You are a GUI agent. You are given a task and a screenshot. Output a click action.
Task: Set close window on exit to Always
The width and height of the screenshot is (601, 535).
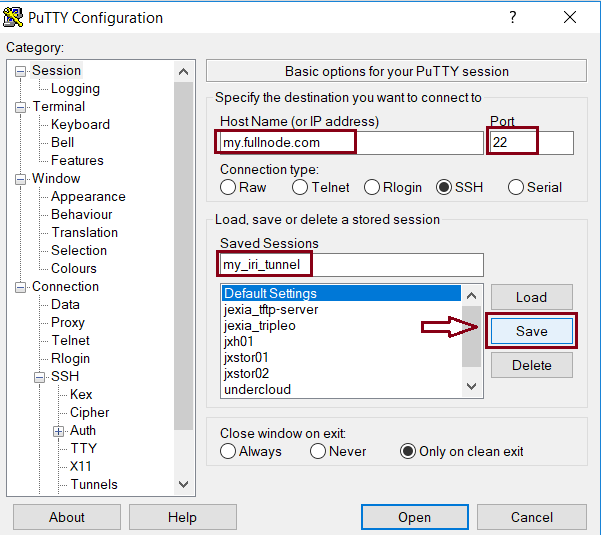point(228,451)
